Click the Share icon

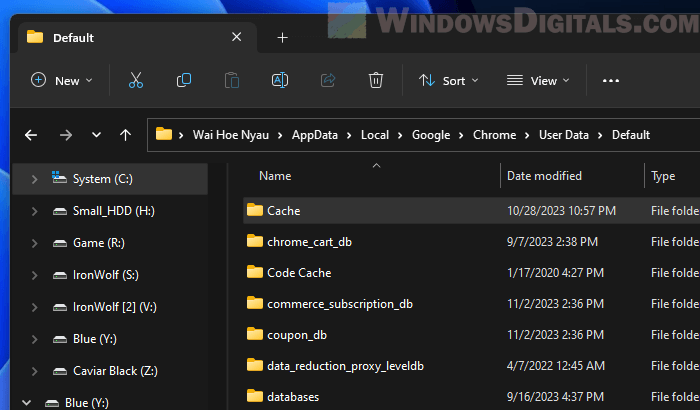328,80
